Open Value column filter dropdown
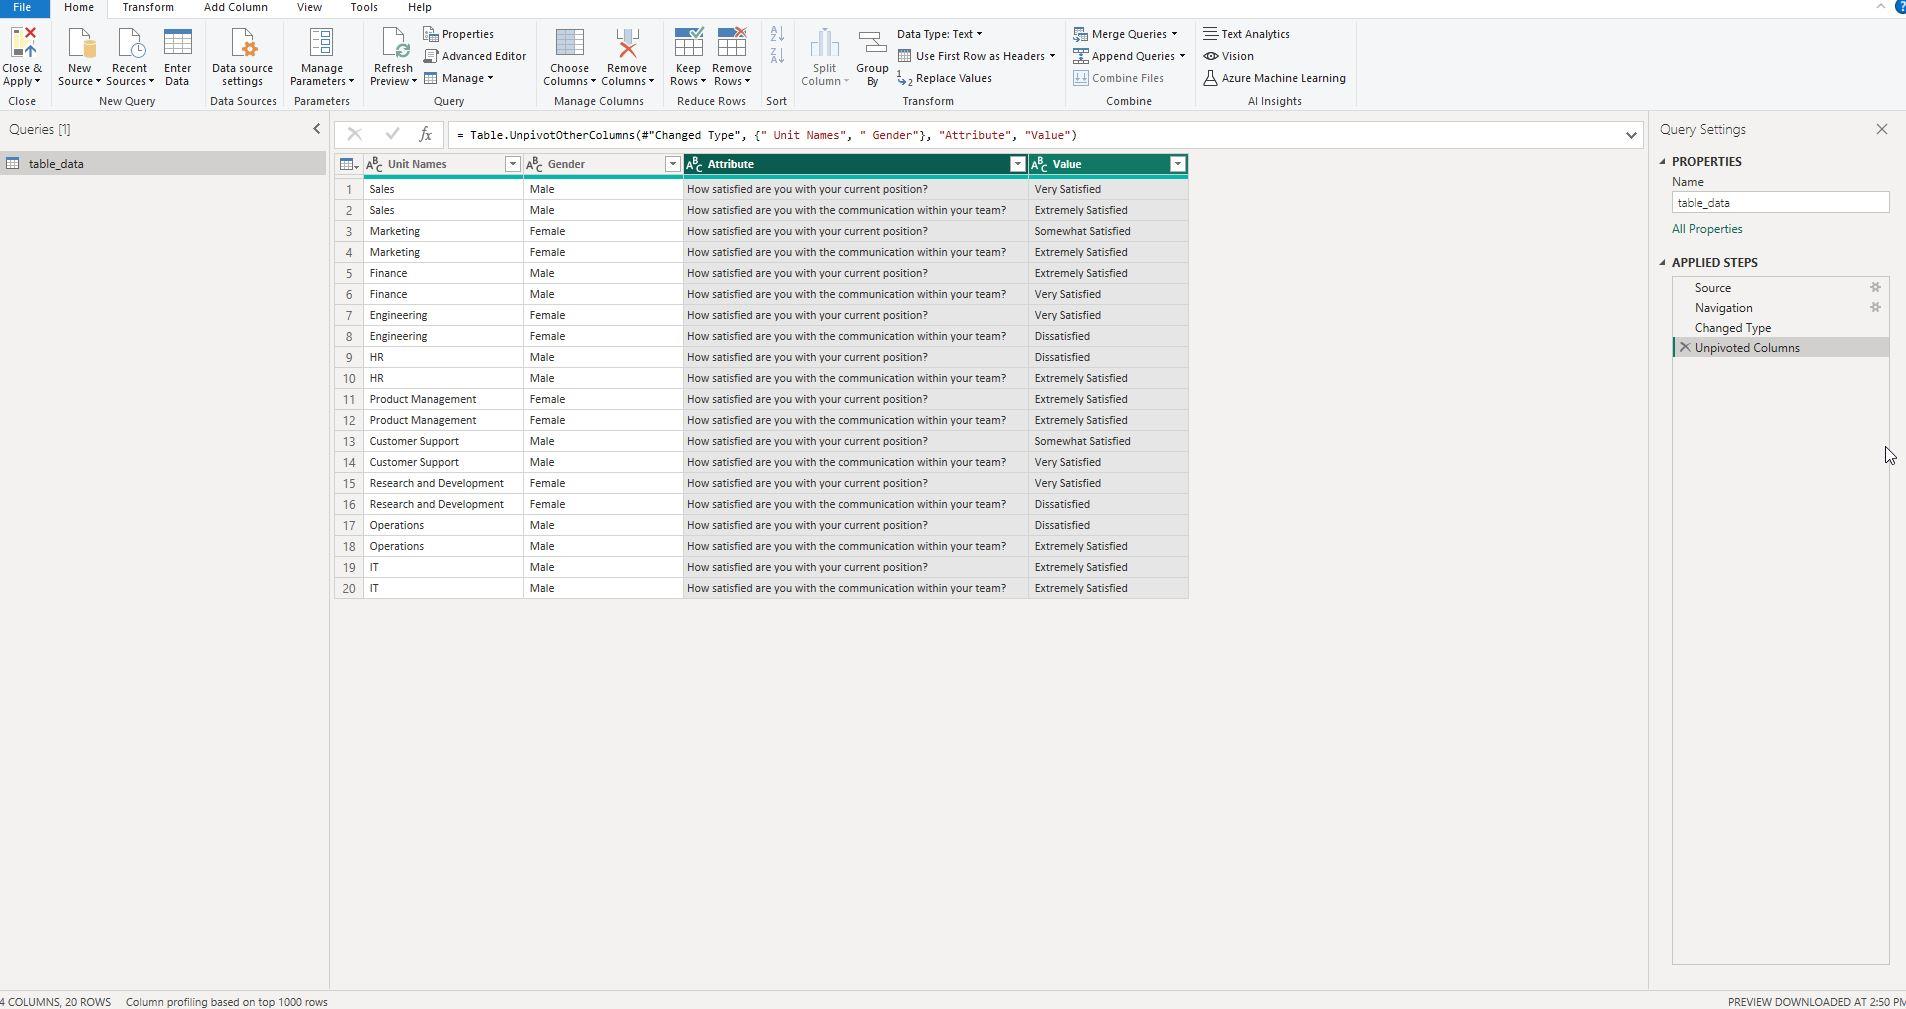Screen dimensions: 1906x1009 tap(1177, 164)
